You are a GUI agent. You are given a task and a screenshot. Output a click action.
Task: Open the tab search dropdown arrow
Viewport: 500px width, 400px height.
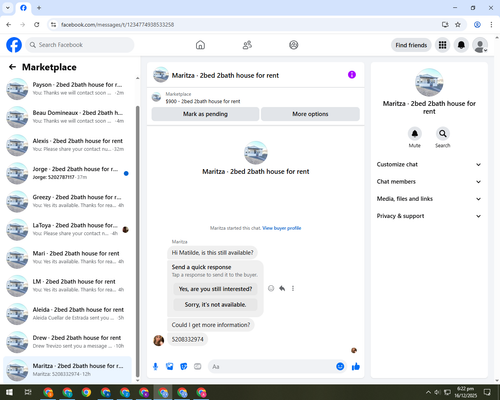point(8,8)
